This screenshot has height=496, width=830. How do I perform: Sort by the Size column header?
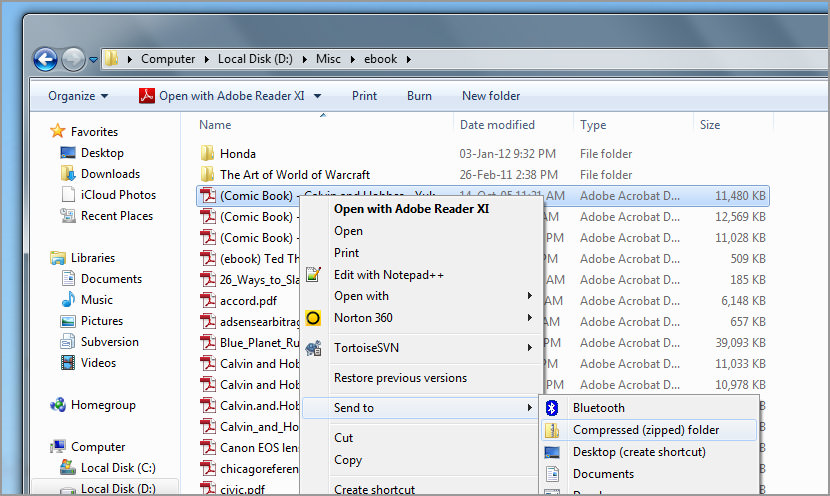click(710, 125)
